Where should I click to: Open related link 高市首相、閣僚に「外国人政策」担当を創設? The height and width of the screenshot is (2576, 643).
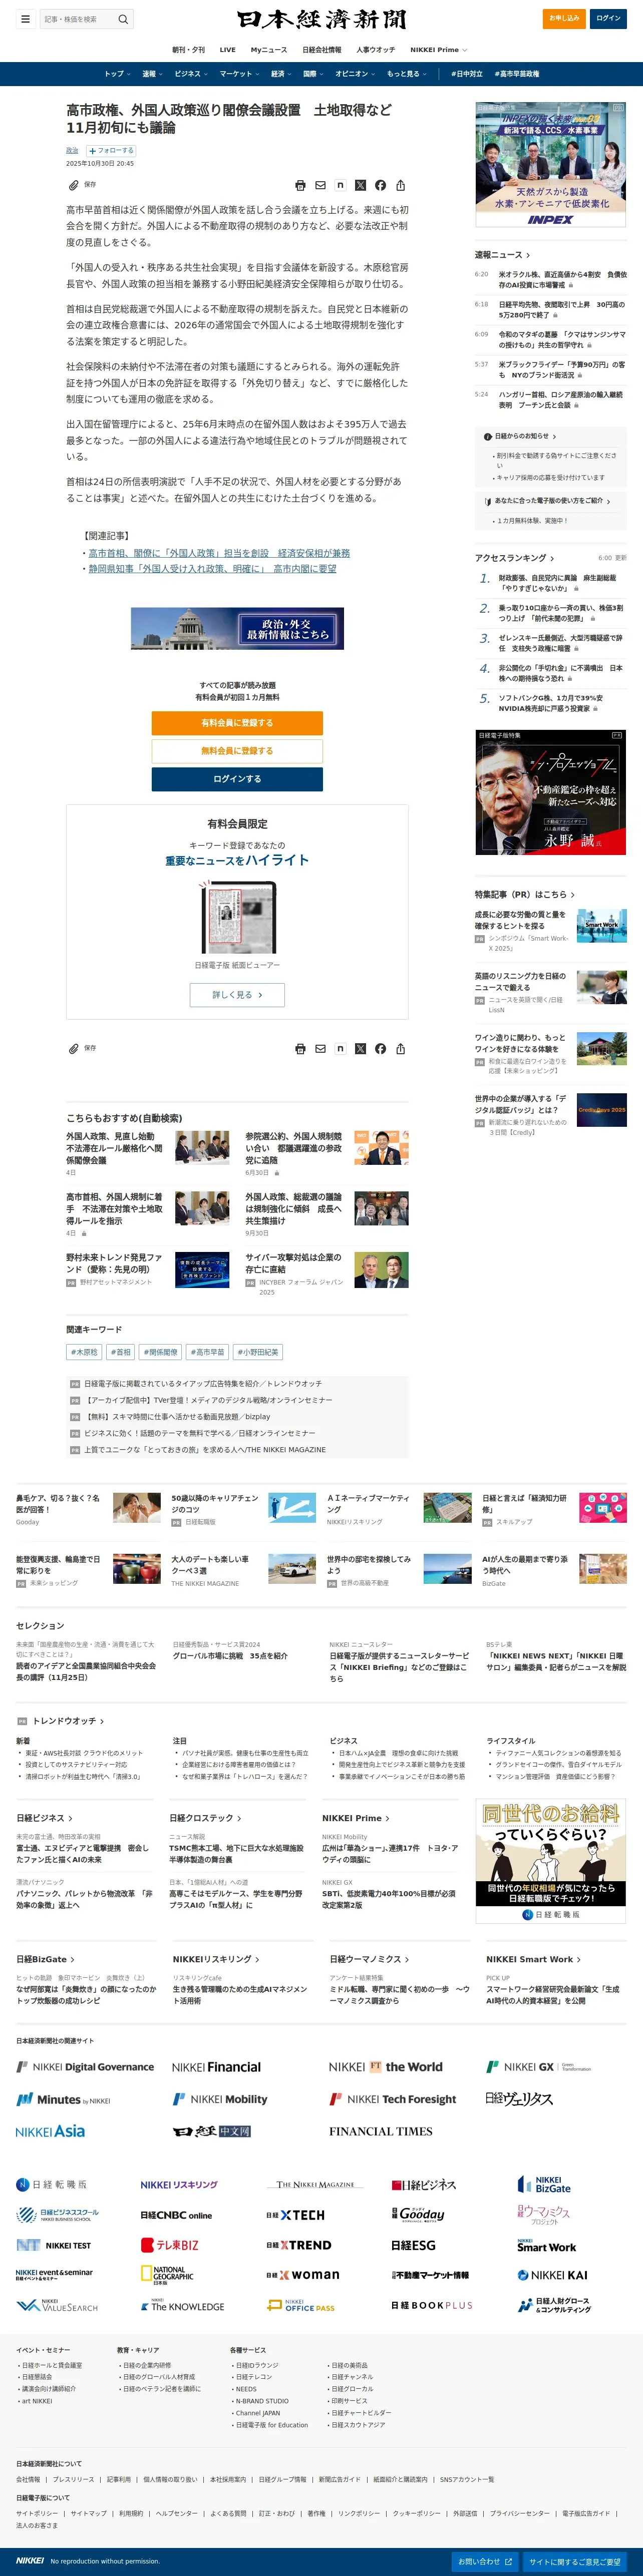[x=219, y=553]
